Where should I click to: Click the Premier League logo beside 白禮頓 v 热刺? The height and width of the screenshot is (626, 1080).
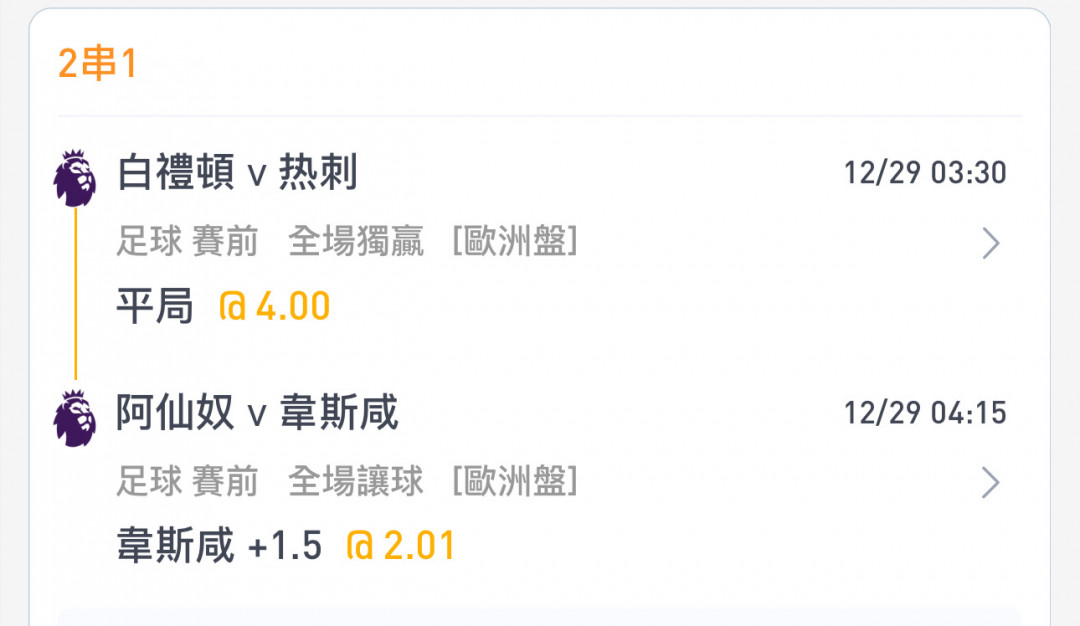[x=75, y=178]
